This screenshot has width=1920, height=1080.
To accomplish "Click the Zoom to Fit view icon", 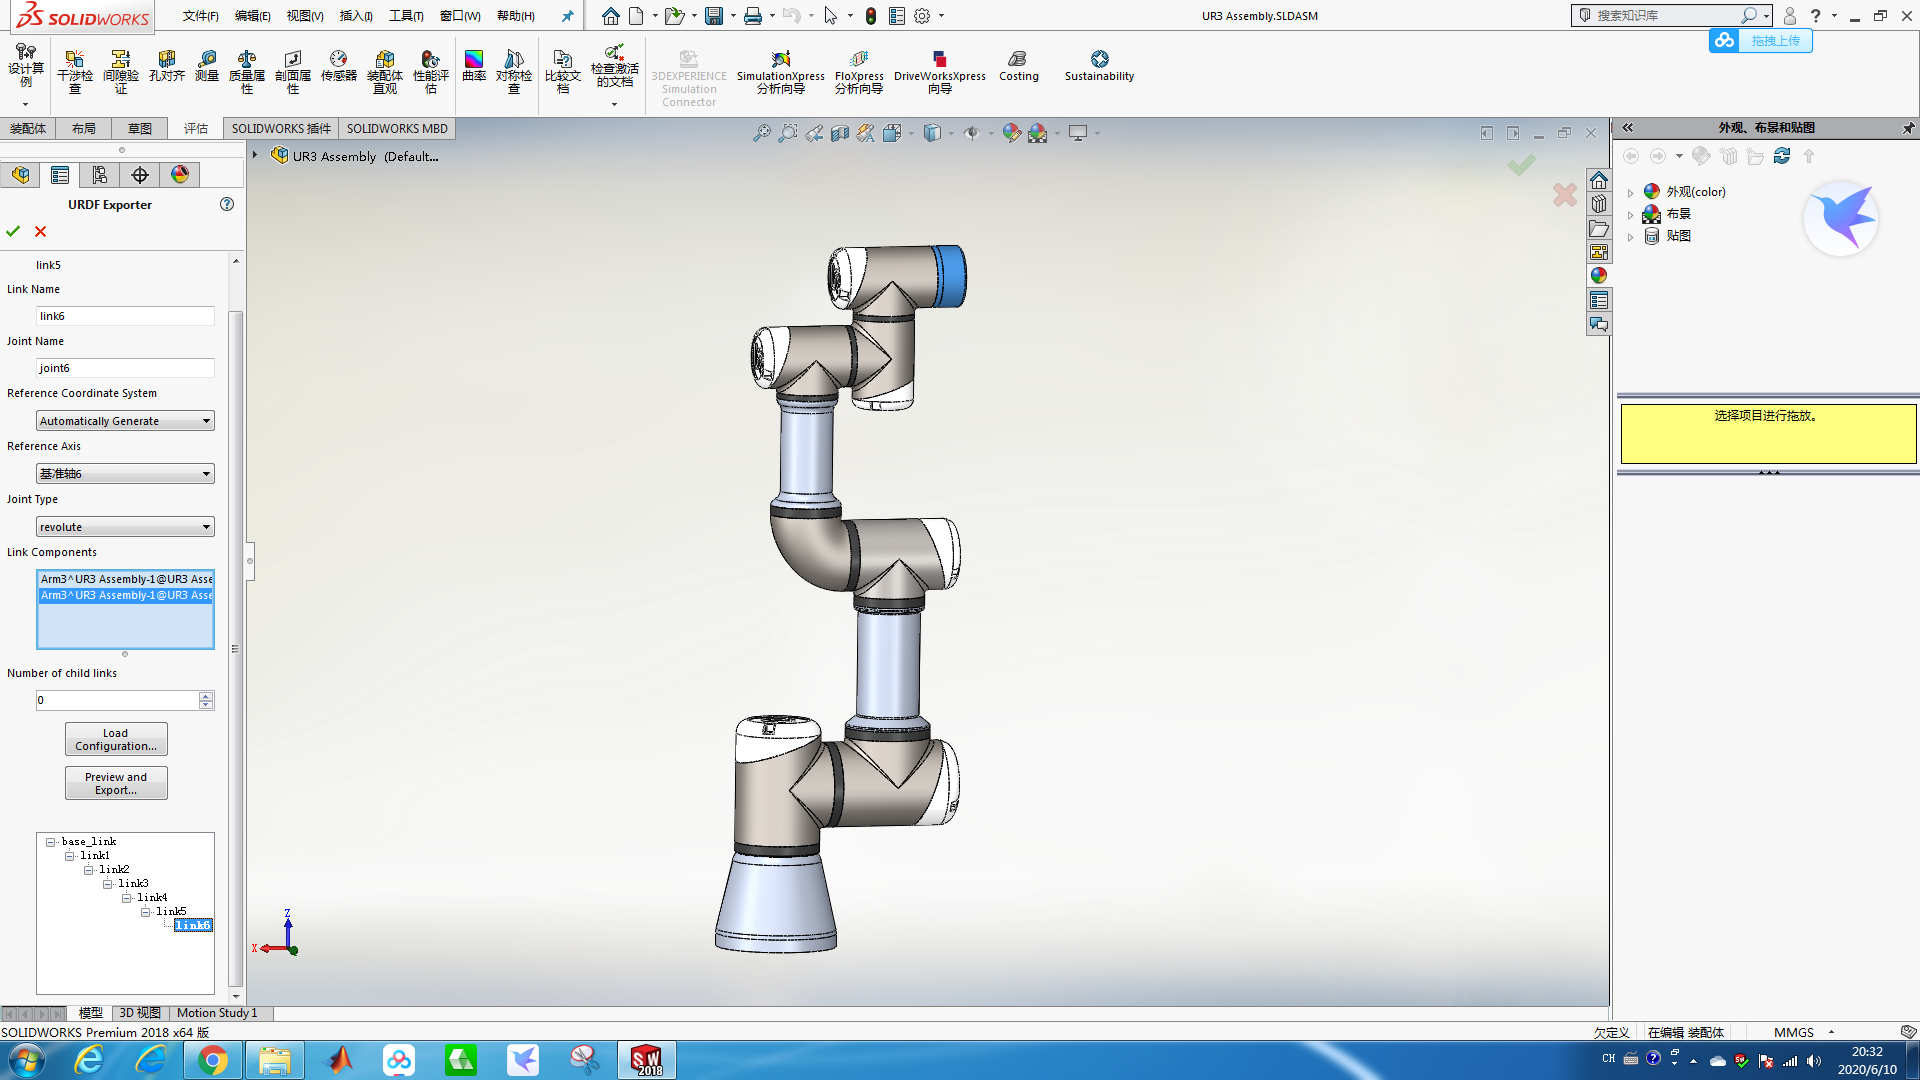I will coord(762,133).
